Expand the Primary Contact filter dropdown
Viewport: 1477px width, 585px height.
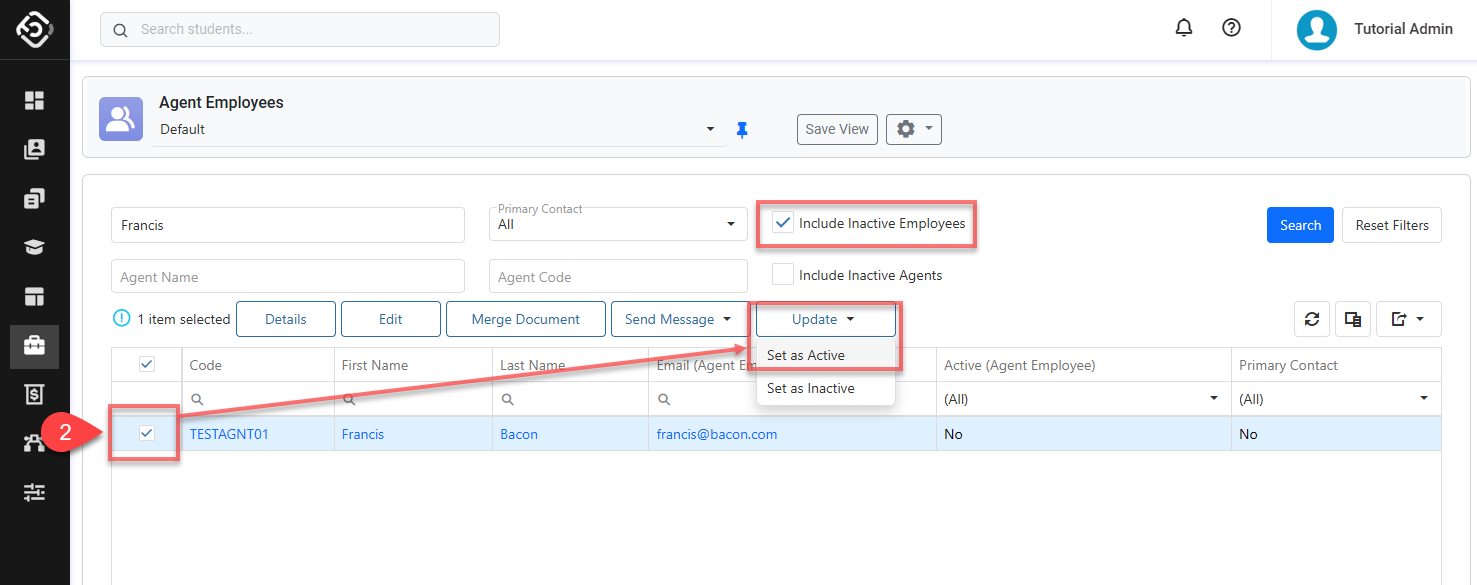617,224
